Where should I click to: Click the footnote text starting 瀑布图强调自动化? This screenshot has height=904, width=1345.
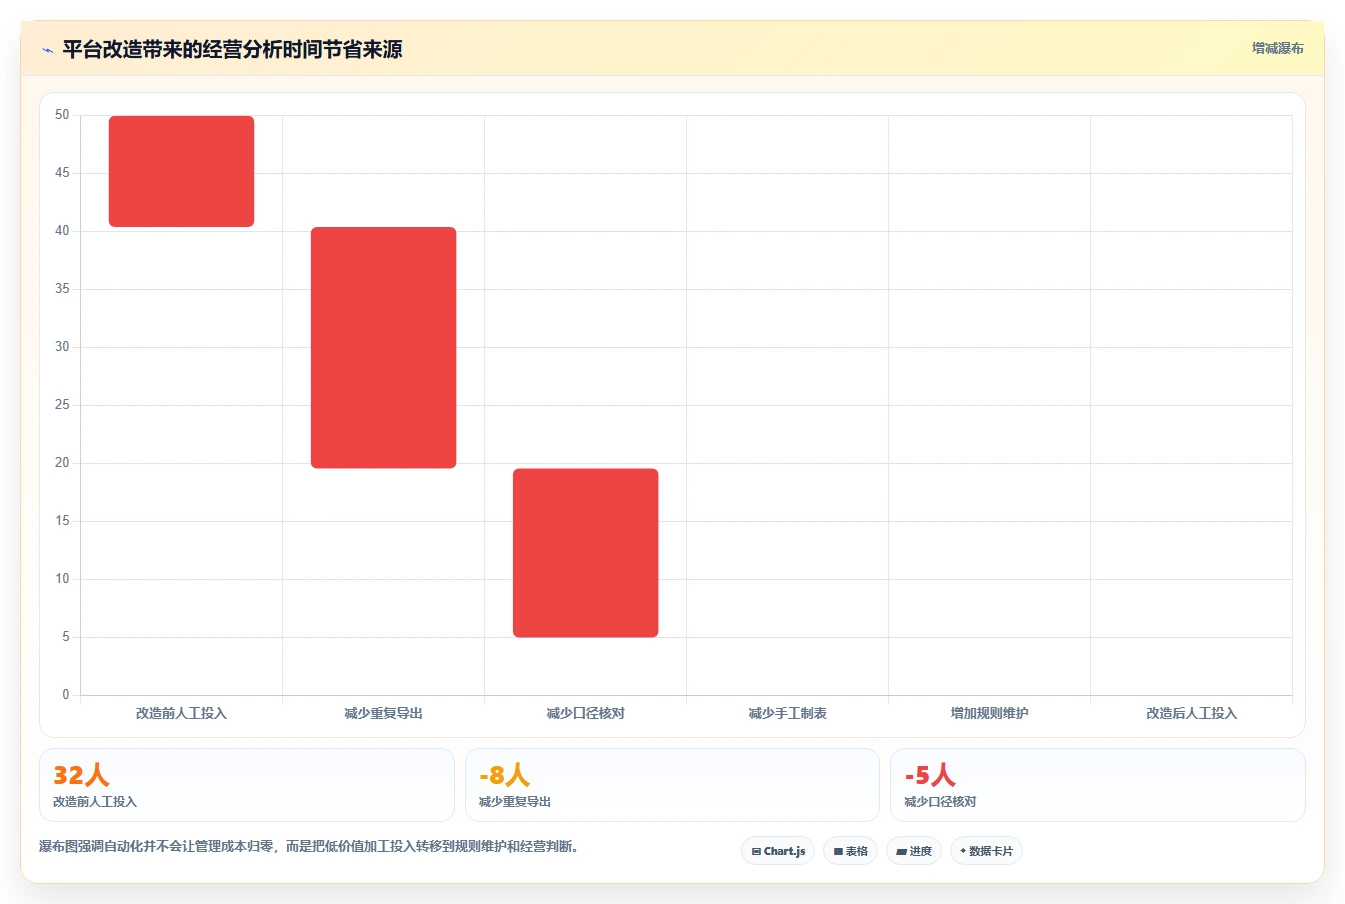pyautogui.click(x=310, y=846)
